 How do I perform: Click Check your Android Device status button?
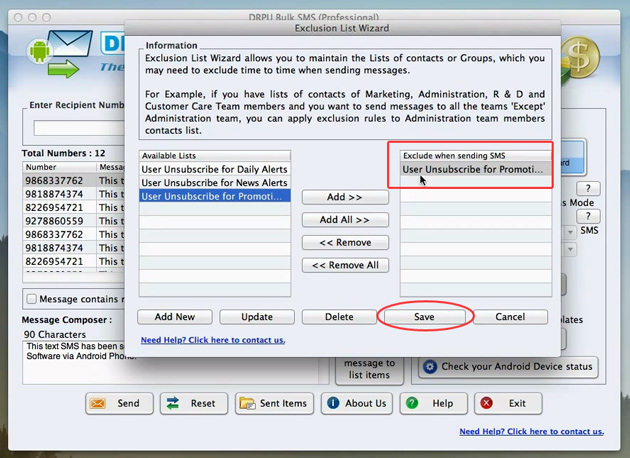[508, 367]
